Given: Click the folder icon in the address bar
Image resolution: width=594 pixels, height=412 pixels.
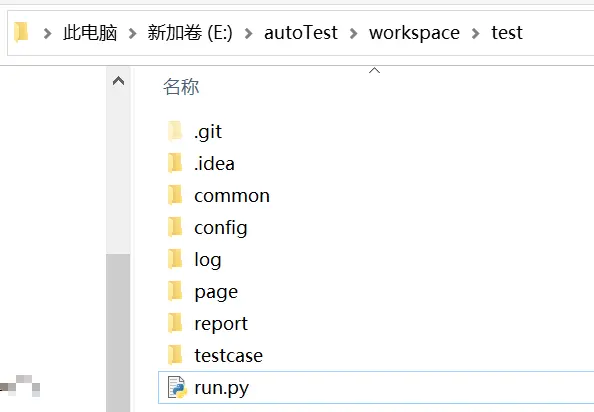Looking at the screenshot, I should [21, 32].
